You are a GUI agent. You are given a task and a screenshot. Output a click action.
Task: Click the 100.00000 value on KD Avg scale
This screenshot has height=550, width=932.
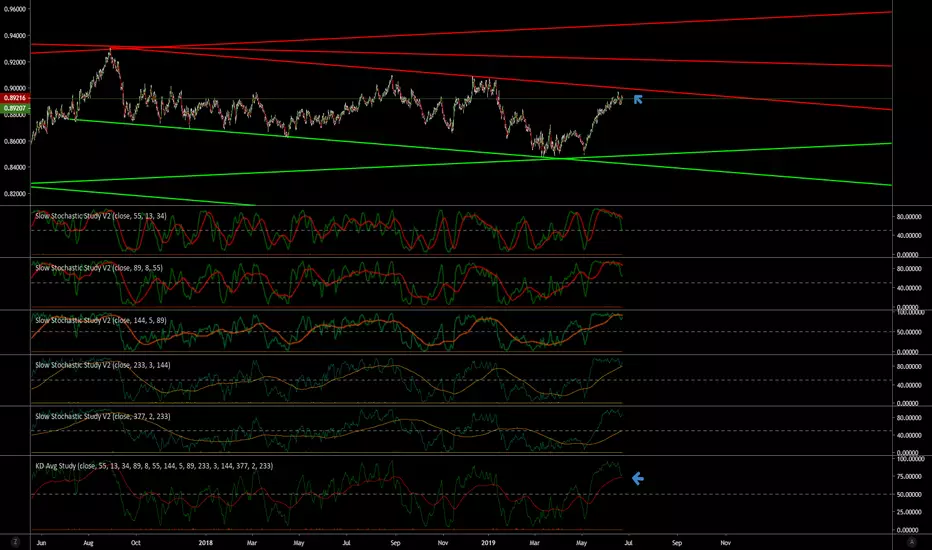coord(909,459)
